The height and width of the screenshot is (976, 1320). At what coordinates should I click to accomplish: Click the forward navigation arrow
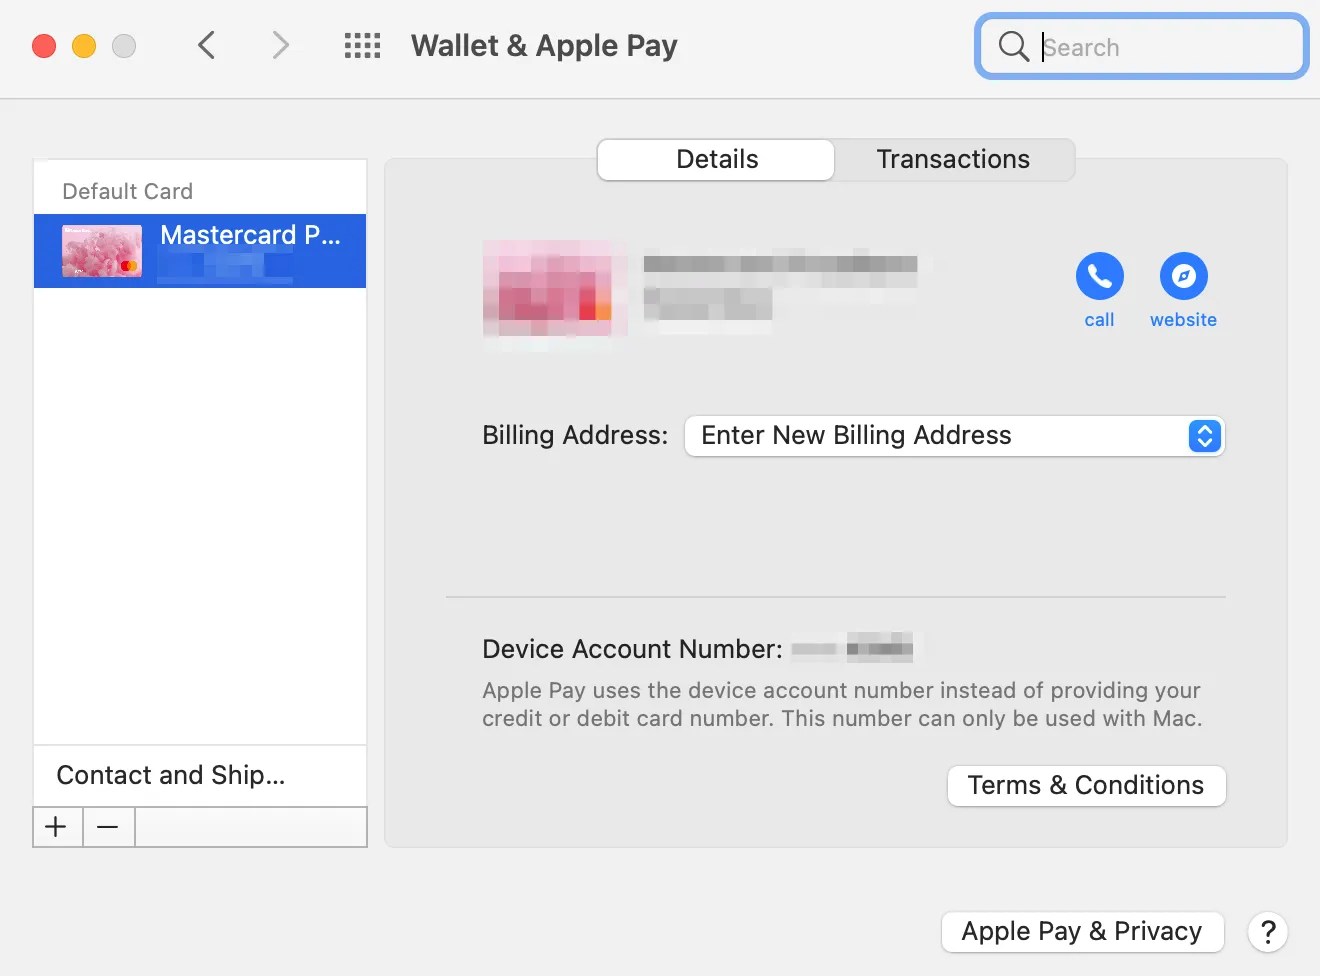click(x=280, y=45)
